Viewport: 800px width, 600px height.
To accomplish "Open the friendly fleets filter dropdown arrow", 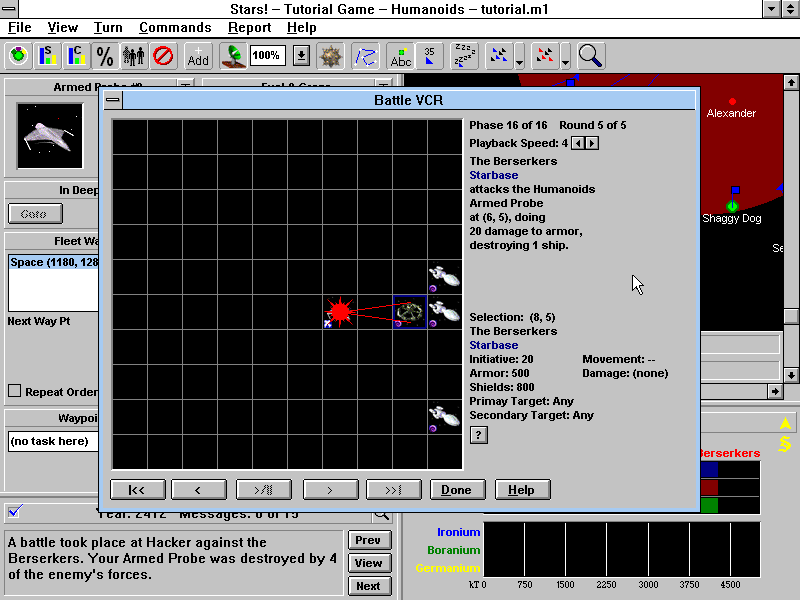I will pos(519,57).
